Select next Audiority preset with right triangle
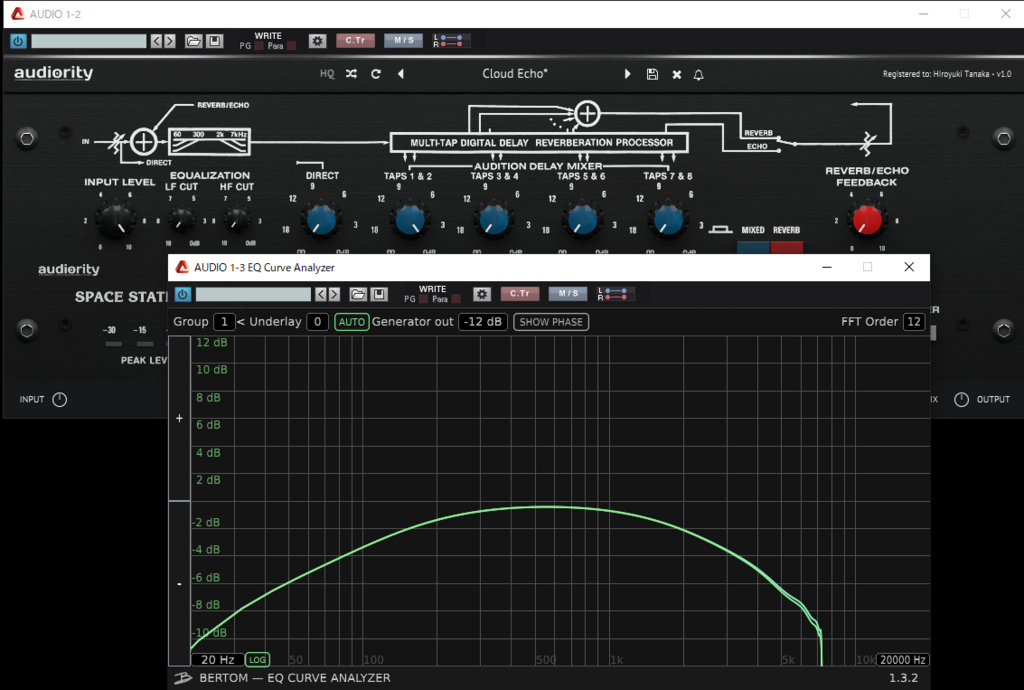This screenshot has height=690, width=1024. 628,74
